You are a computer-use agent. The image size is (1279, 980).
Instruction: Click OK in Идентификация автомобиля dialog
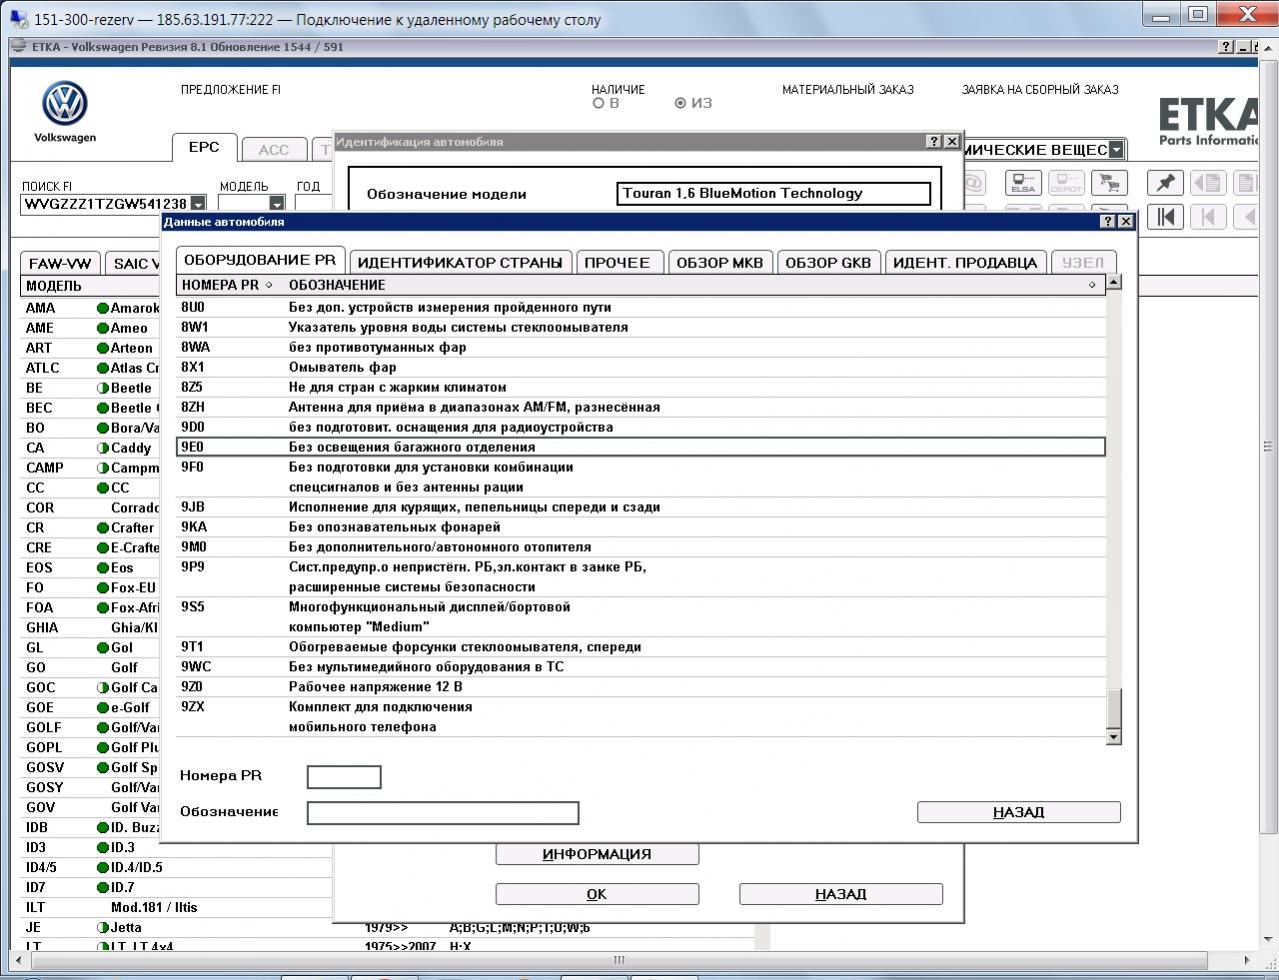pyautogui.click(x=597, y=894)
